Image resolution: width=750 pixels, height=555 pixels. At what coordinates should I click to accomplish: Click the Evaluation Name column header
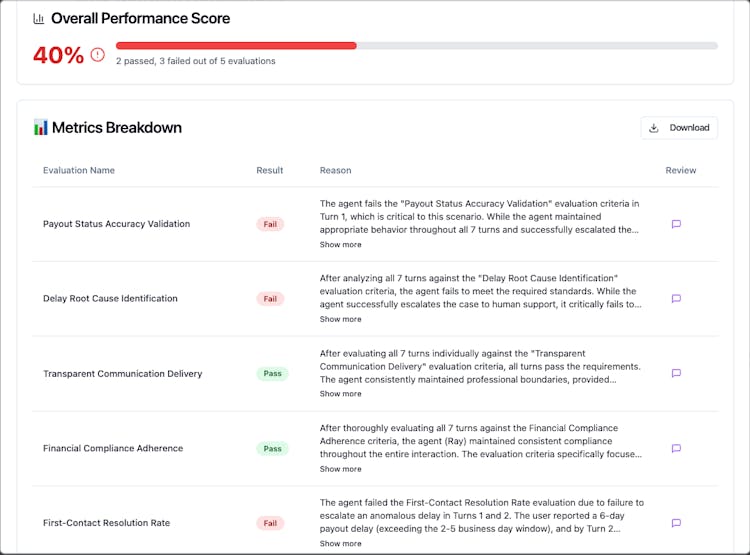click(x=79, y=170)
